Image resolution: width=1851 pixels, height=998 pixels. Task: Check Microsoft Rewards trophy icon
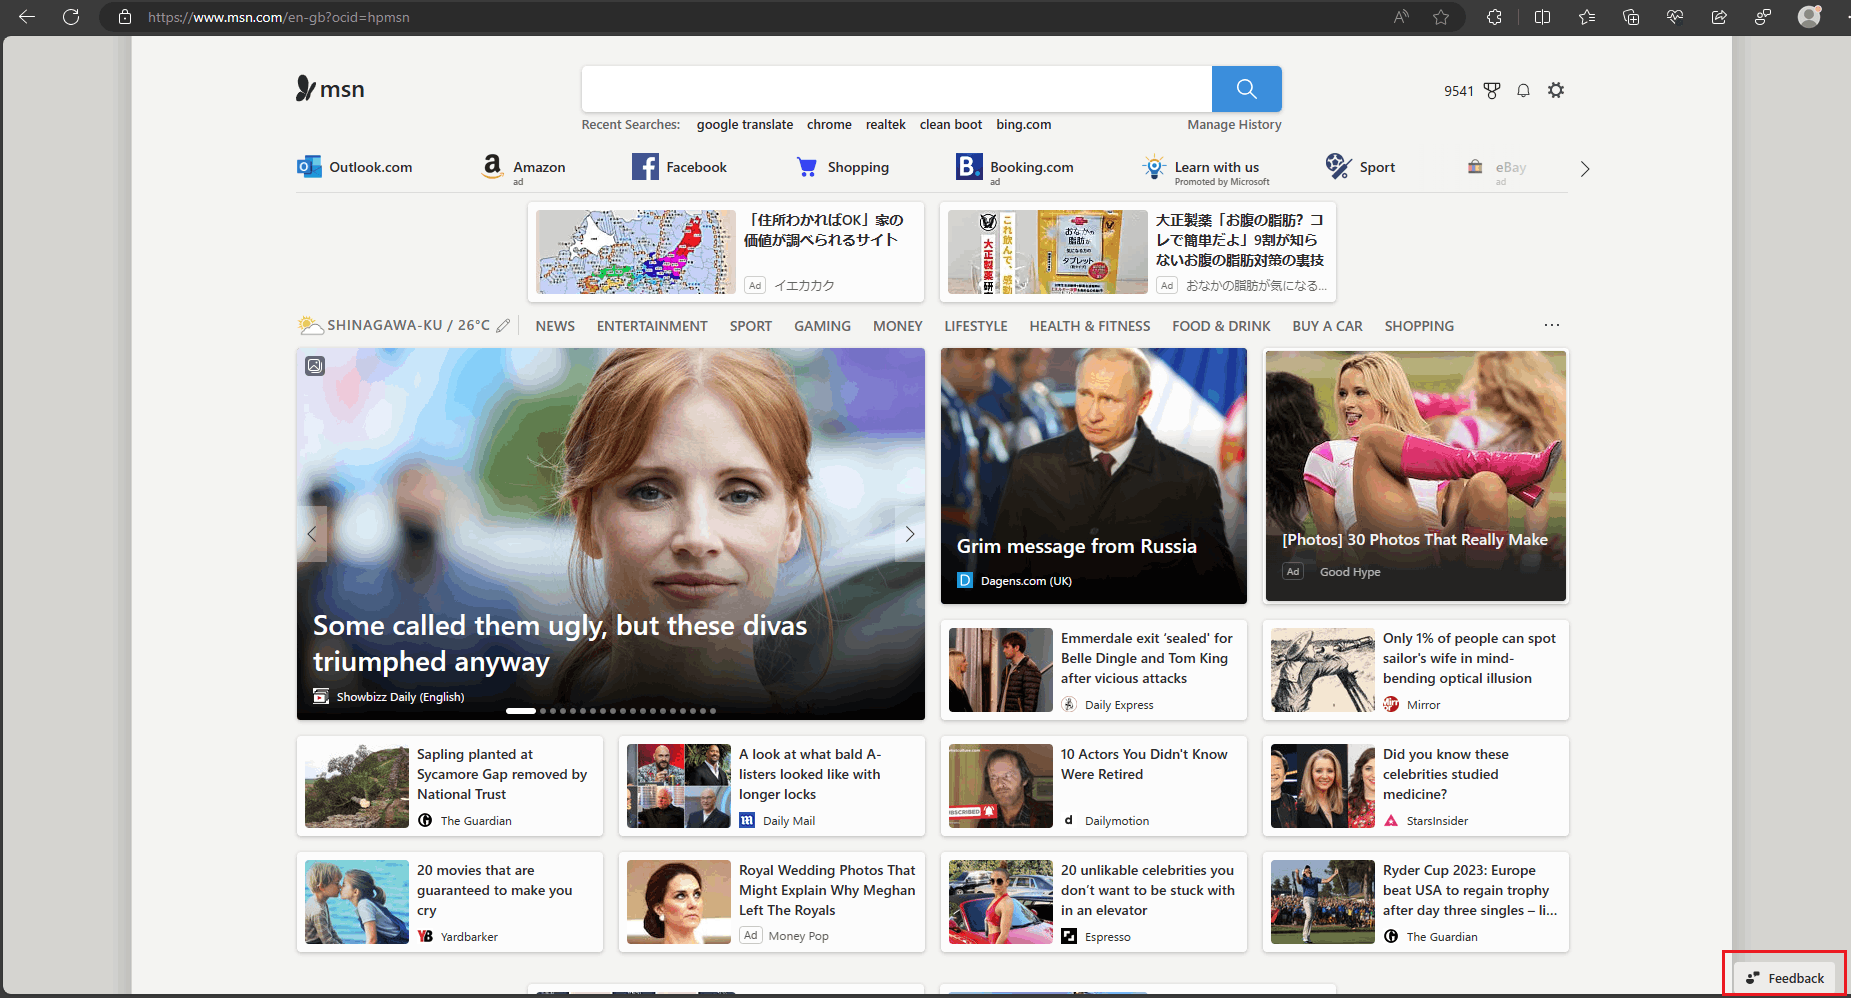tap(1491, 90)
